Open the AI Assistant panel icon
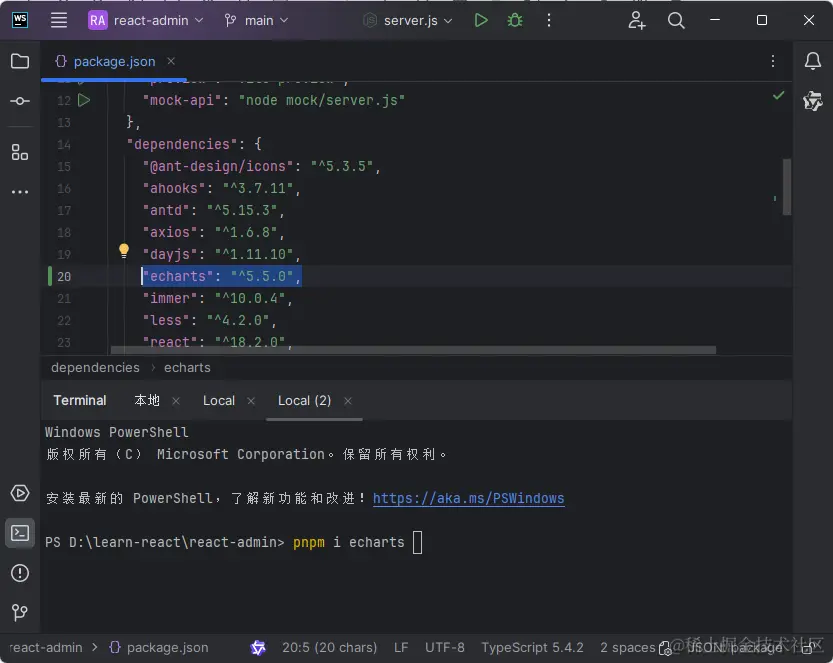 click(812, 101)
